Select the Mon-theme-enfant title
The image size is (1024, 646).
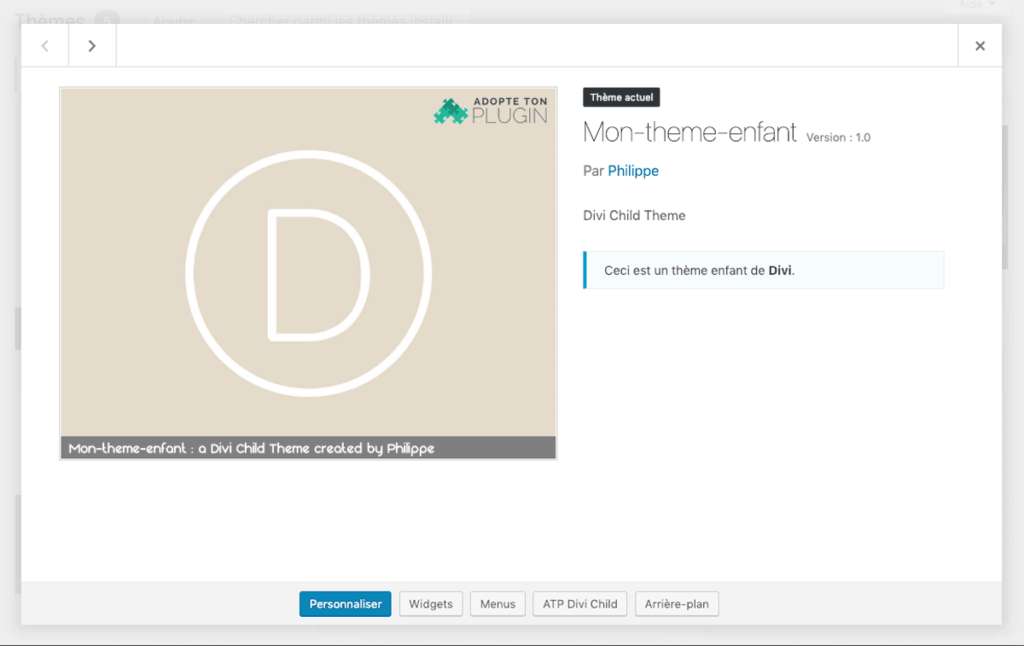pyautogui.click(x=690, y=132)
